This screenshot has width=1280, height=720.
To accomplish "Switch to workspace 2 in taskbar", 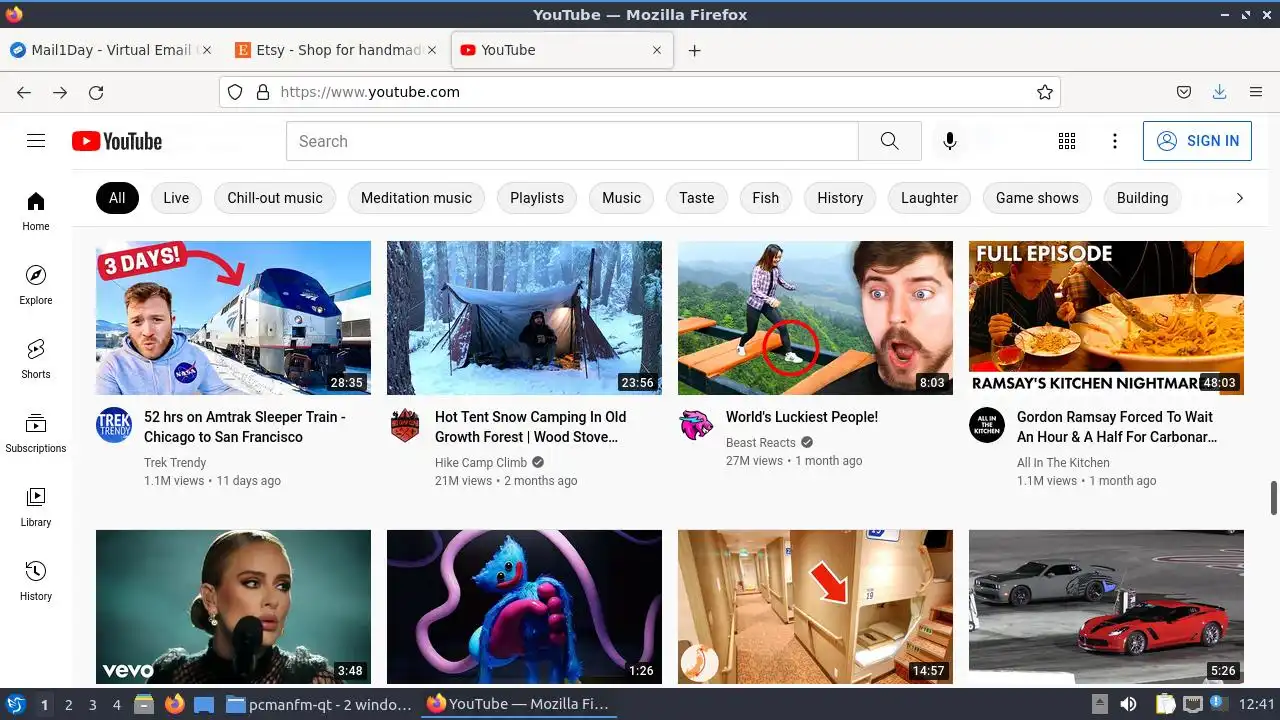I will pyautogui.click(x=68, y=705).
